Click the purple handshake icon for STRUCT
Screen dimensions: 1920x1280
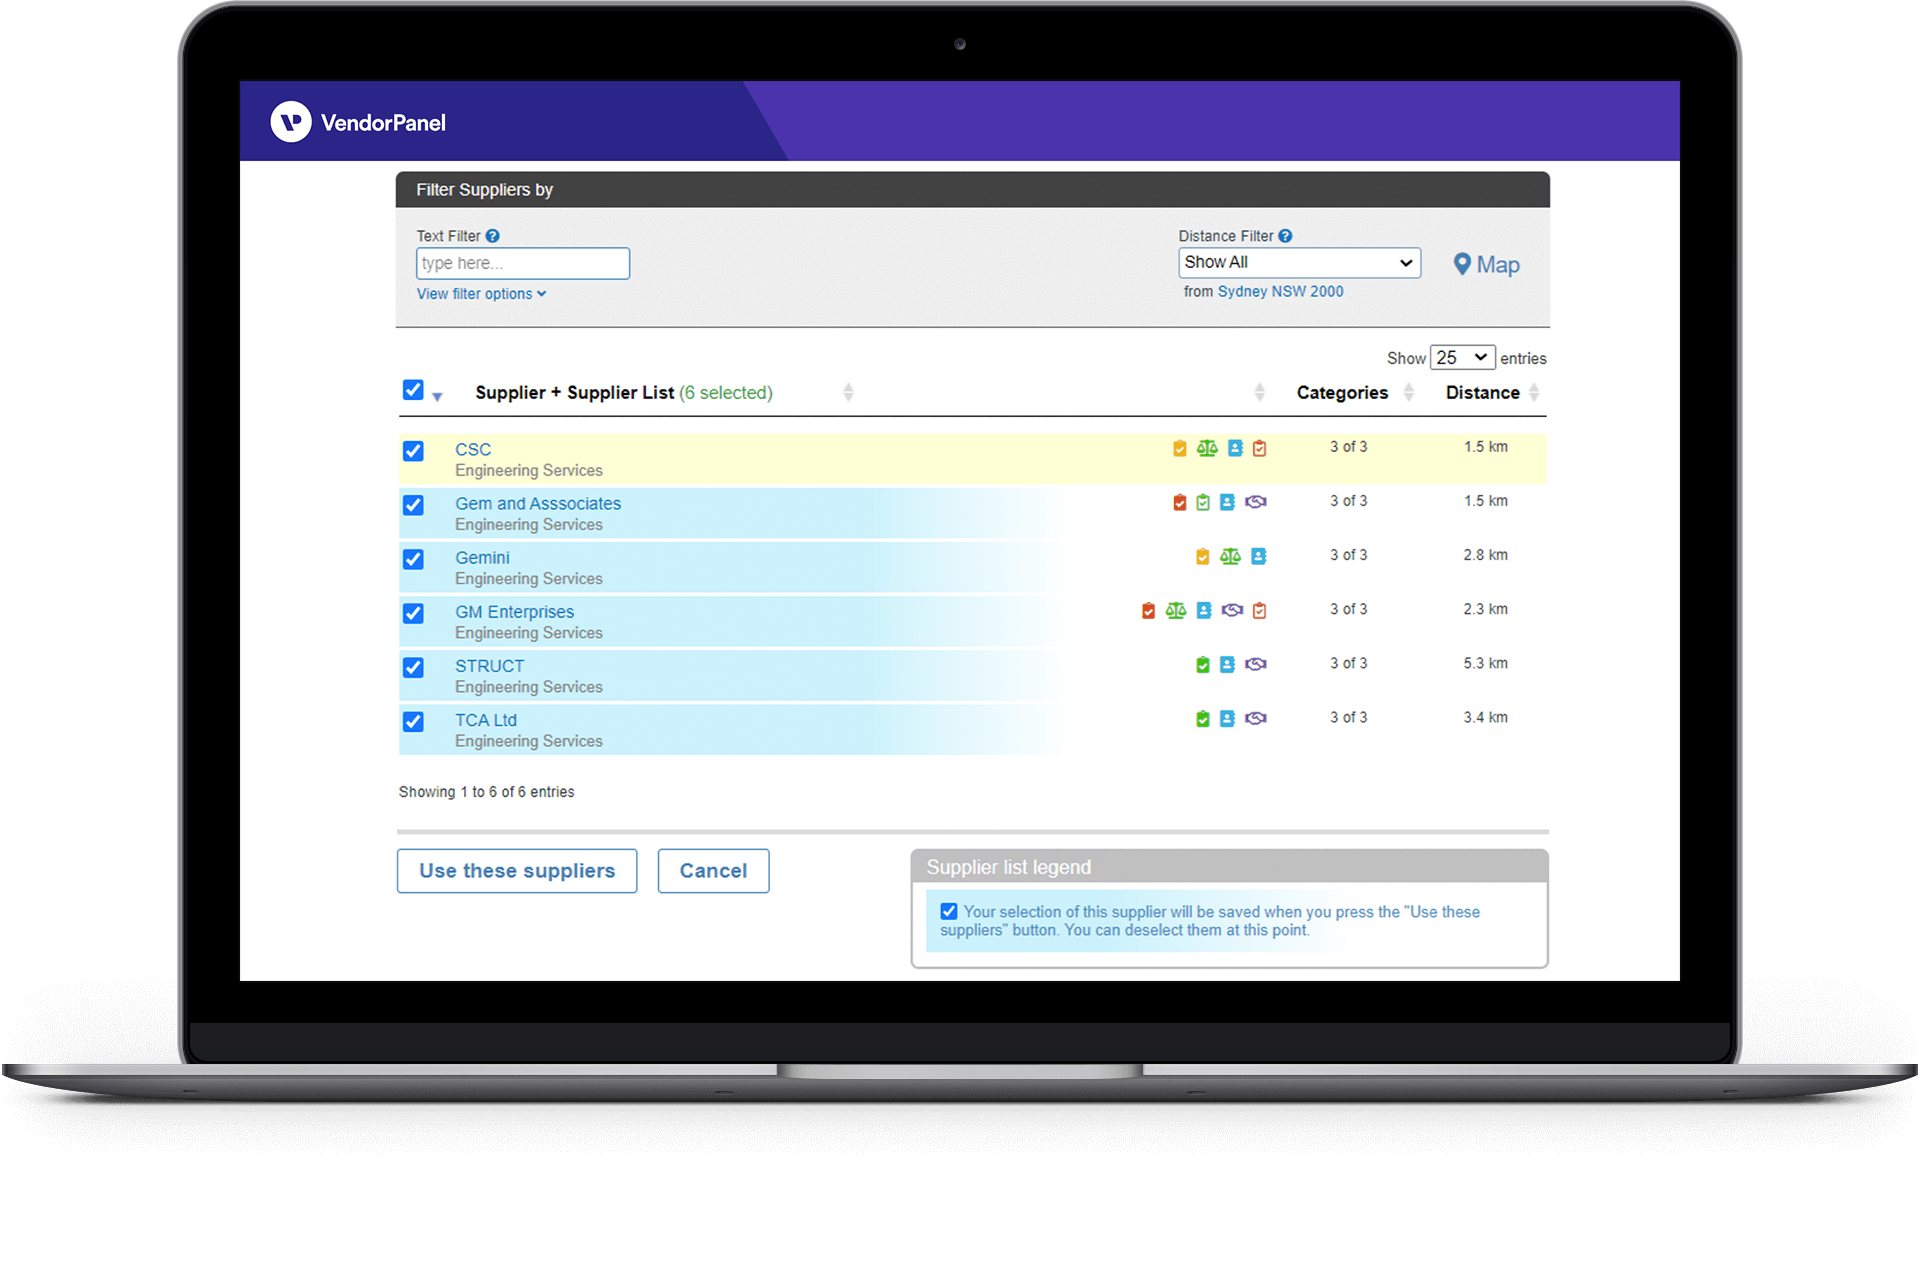(x=1256, y=664)
